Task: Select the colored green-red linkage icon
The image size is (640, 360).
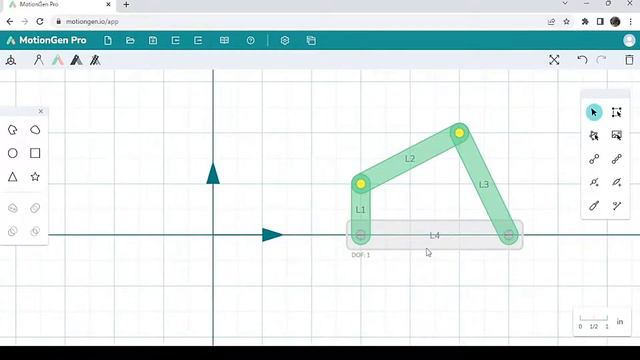Action: pos(58,60)
